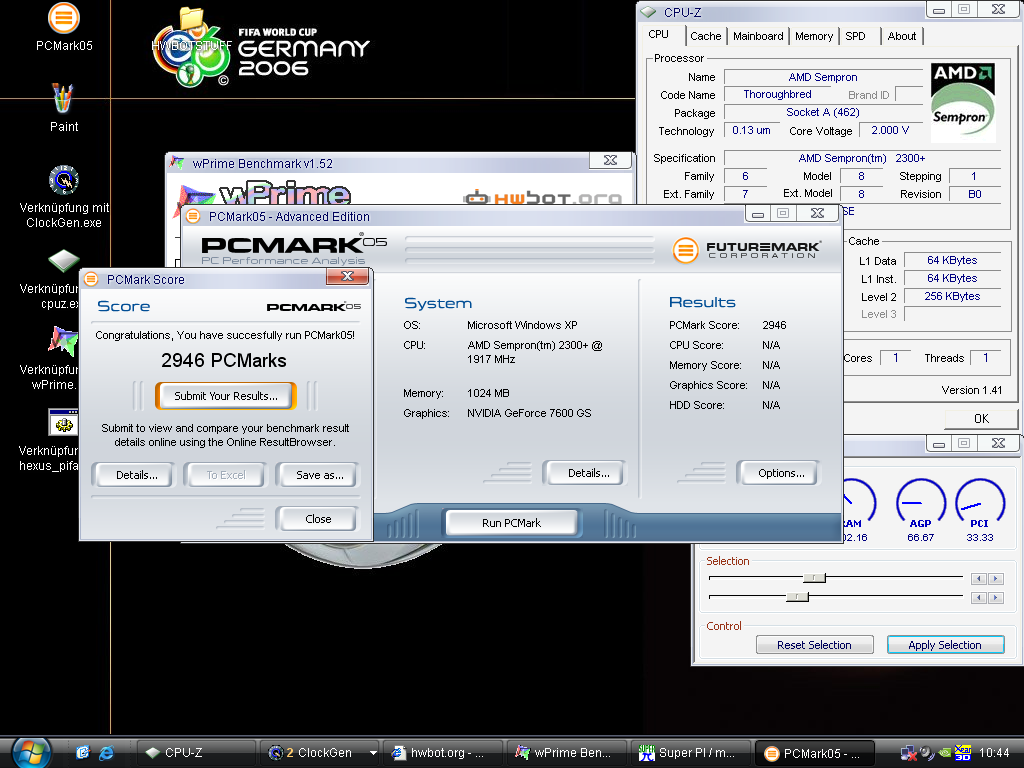Click the 2946 PCMarks score text
This screenshot has width=1024, height=768.
click(224, 360)
